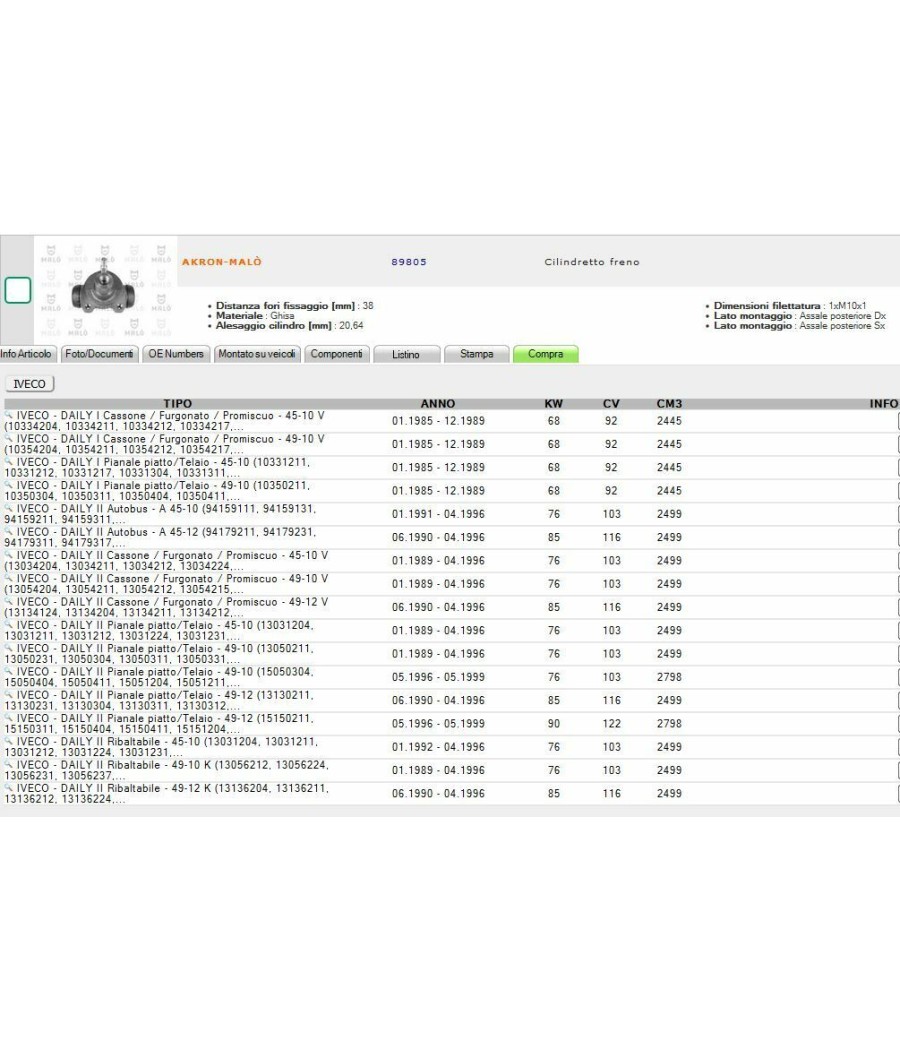Click magnifier icon for DAILY II Cassone 49-10 V

click(9, 579)
